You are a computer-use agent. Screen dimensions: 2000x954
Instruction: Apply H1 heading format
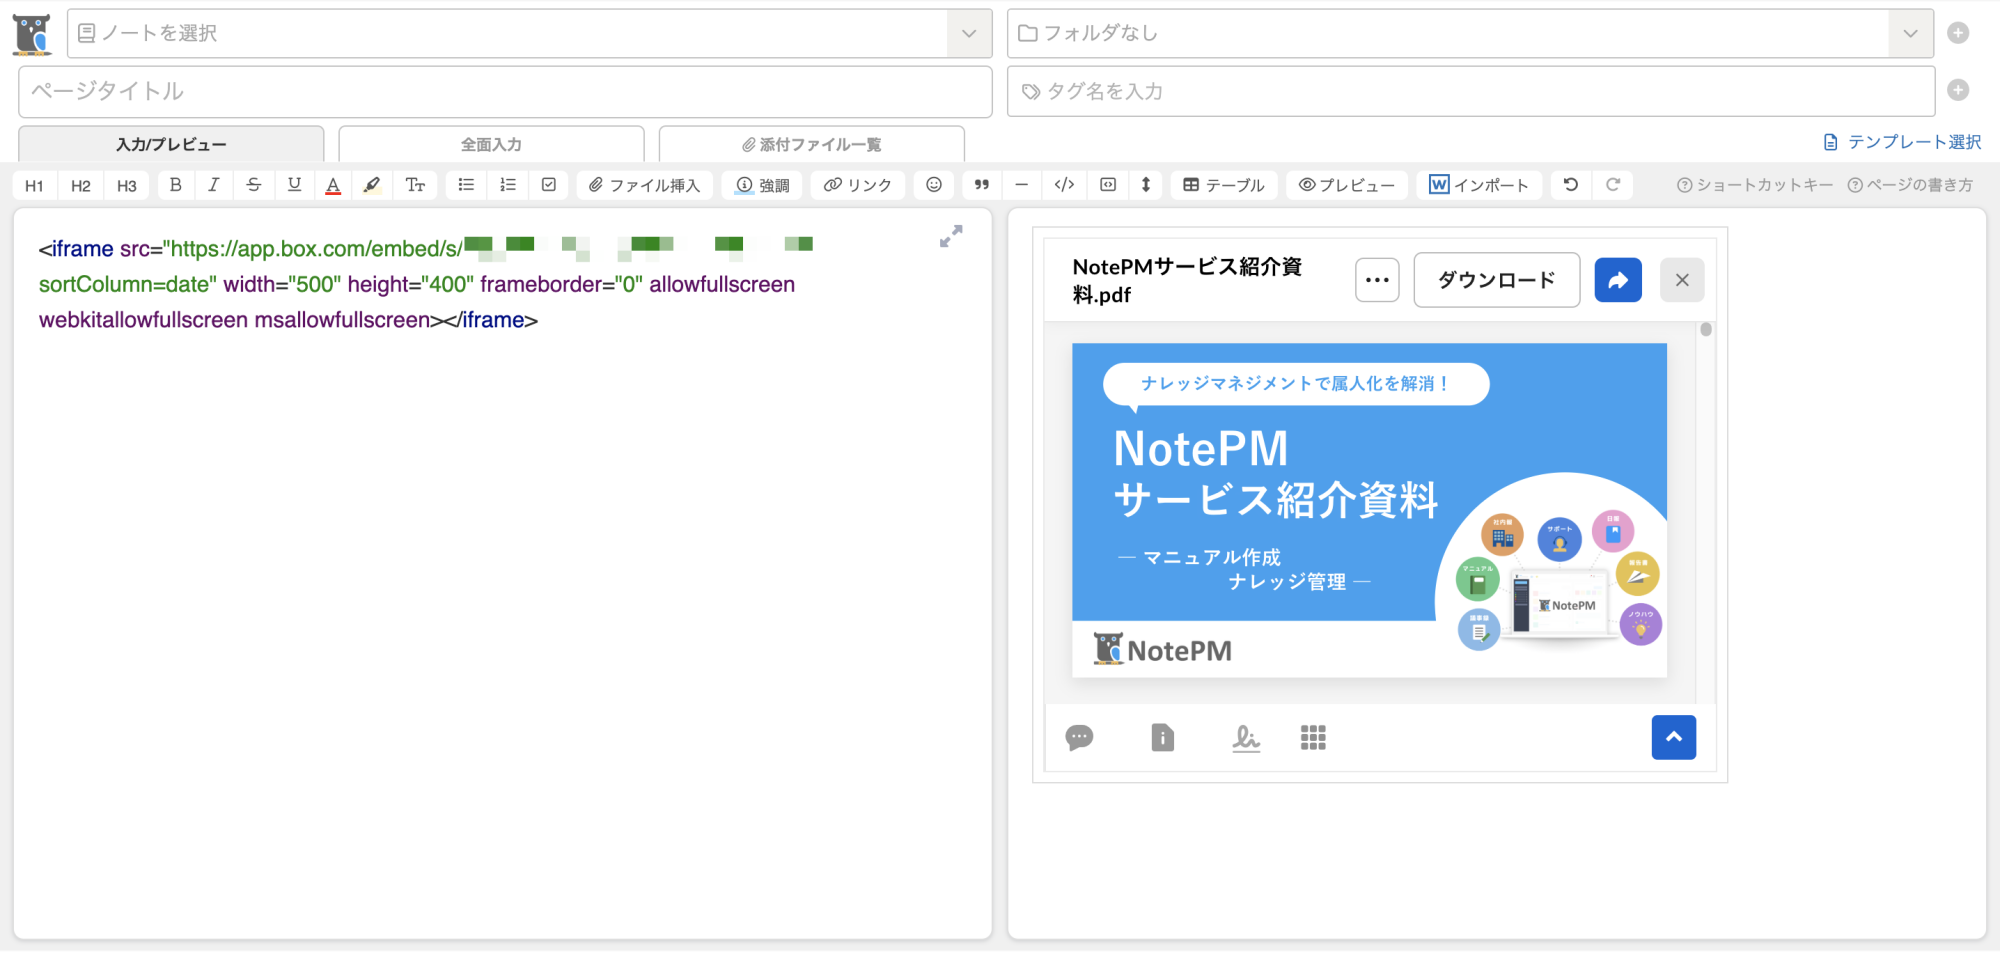(34, 186)
